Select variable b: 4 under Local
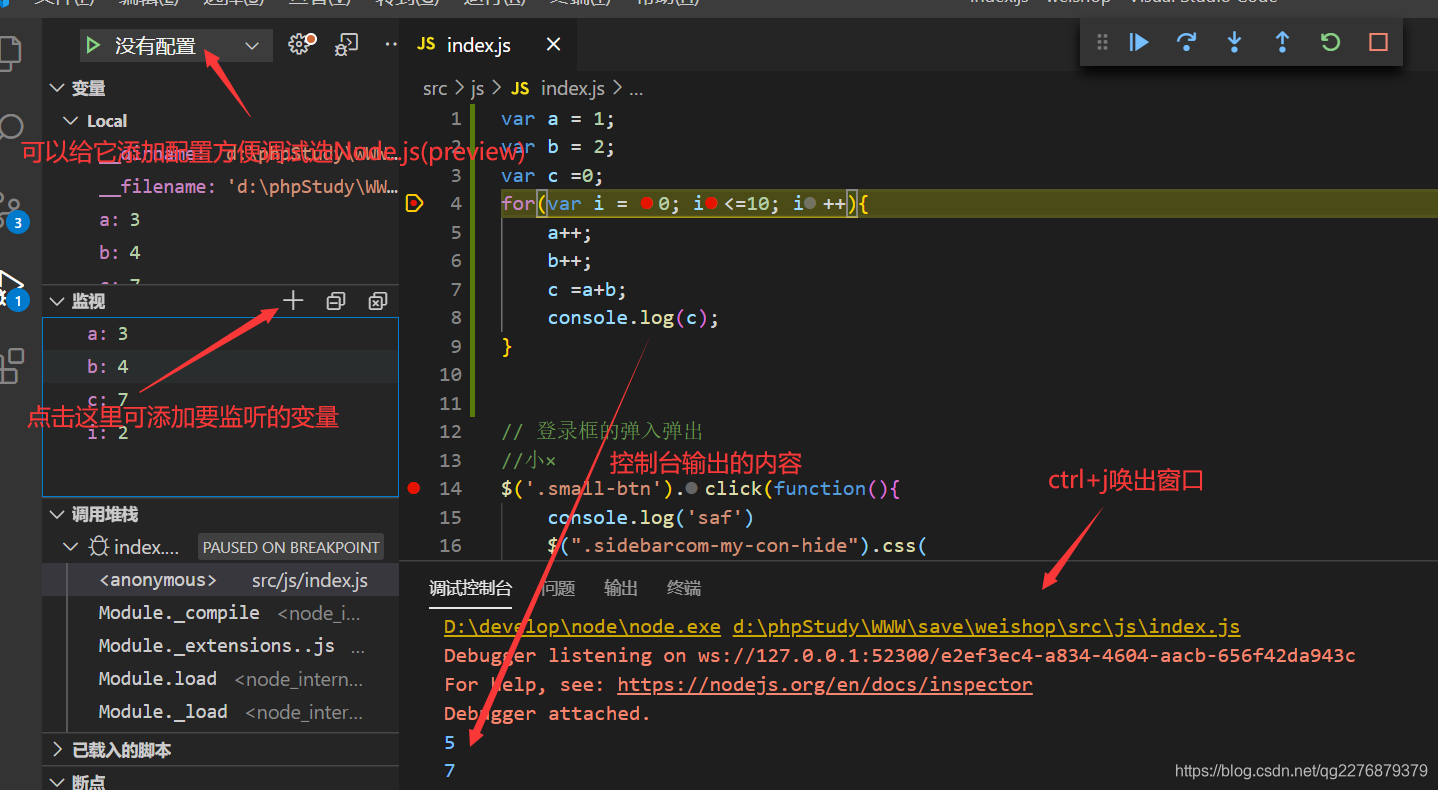This screenshot has width=1438, height=790. 220,253
